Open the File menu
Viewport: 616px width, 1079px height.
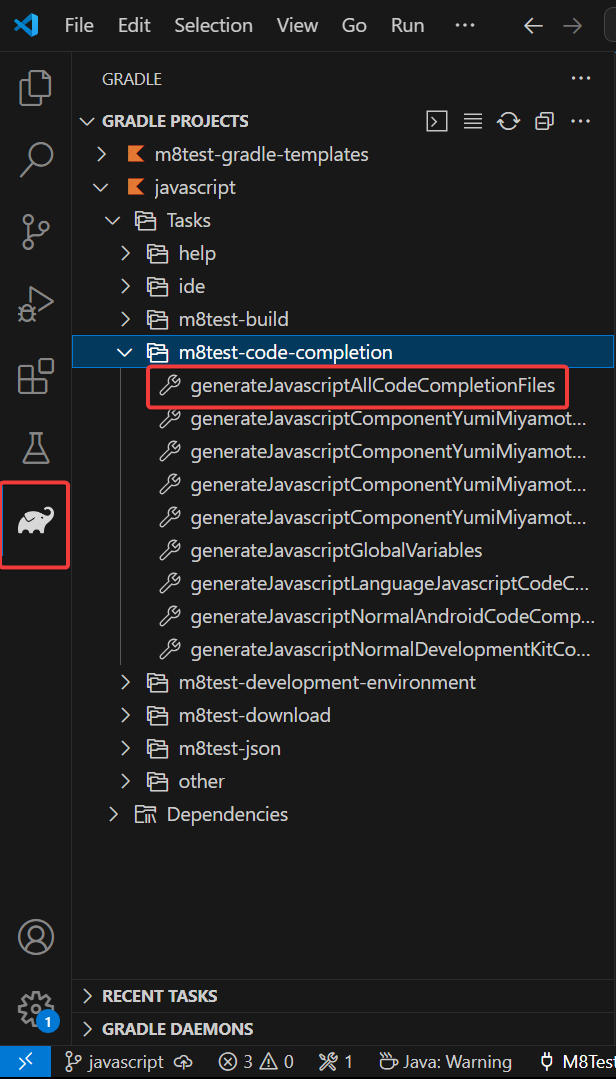[x=79, y=26]
